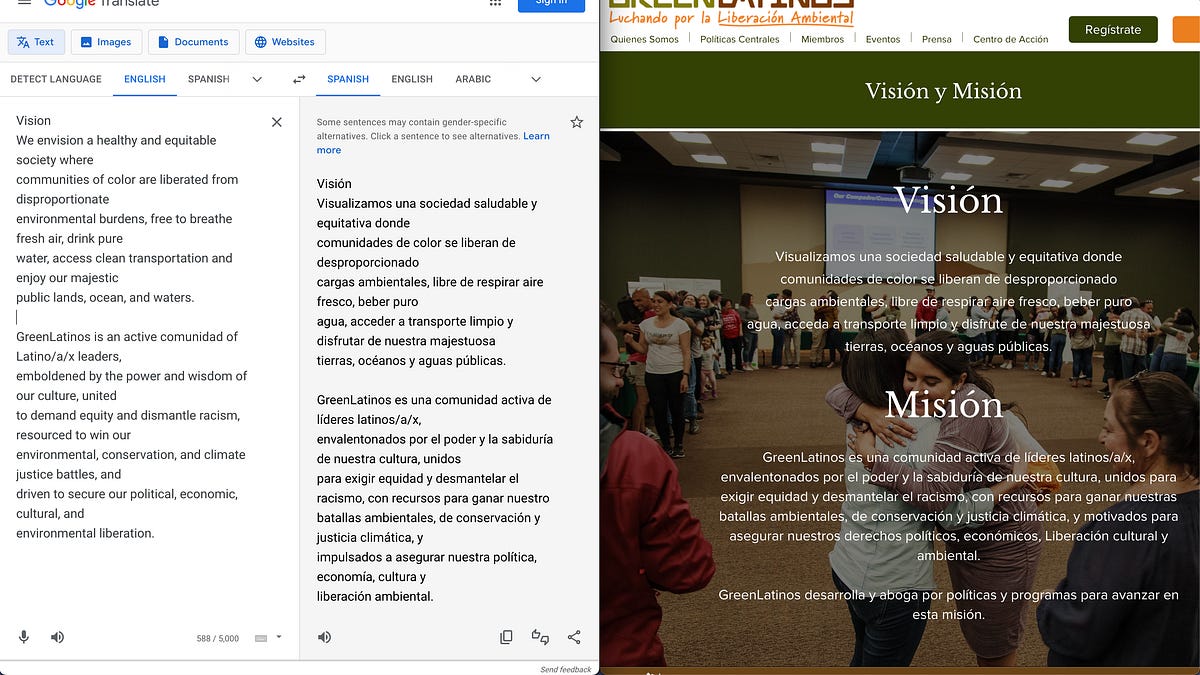Open the Google apps grid icon
1200x675 pixels.
pos(495,3)
